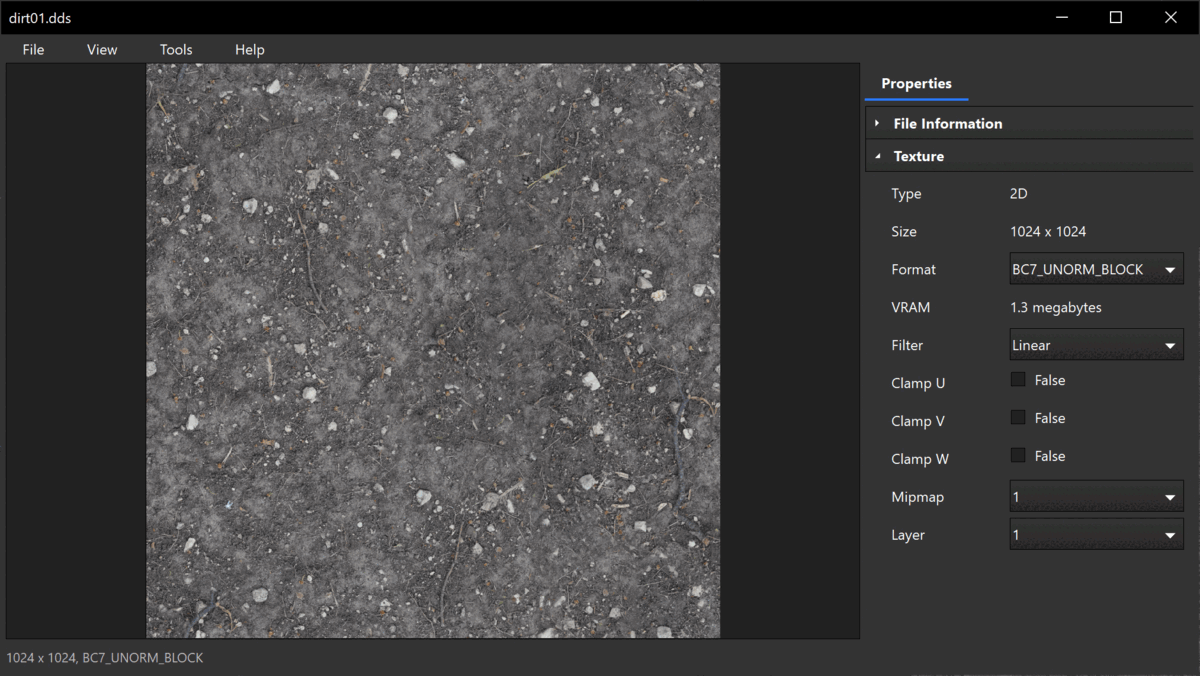Maximize the texture viewer window
Viewport: 1200px width, 676px height.
[x=1116, y=17]
